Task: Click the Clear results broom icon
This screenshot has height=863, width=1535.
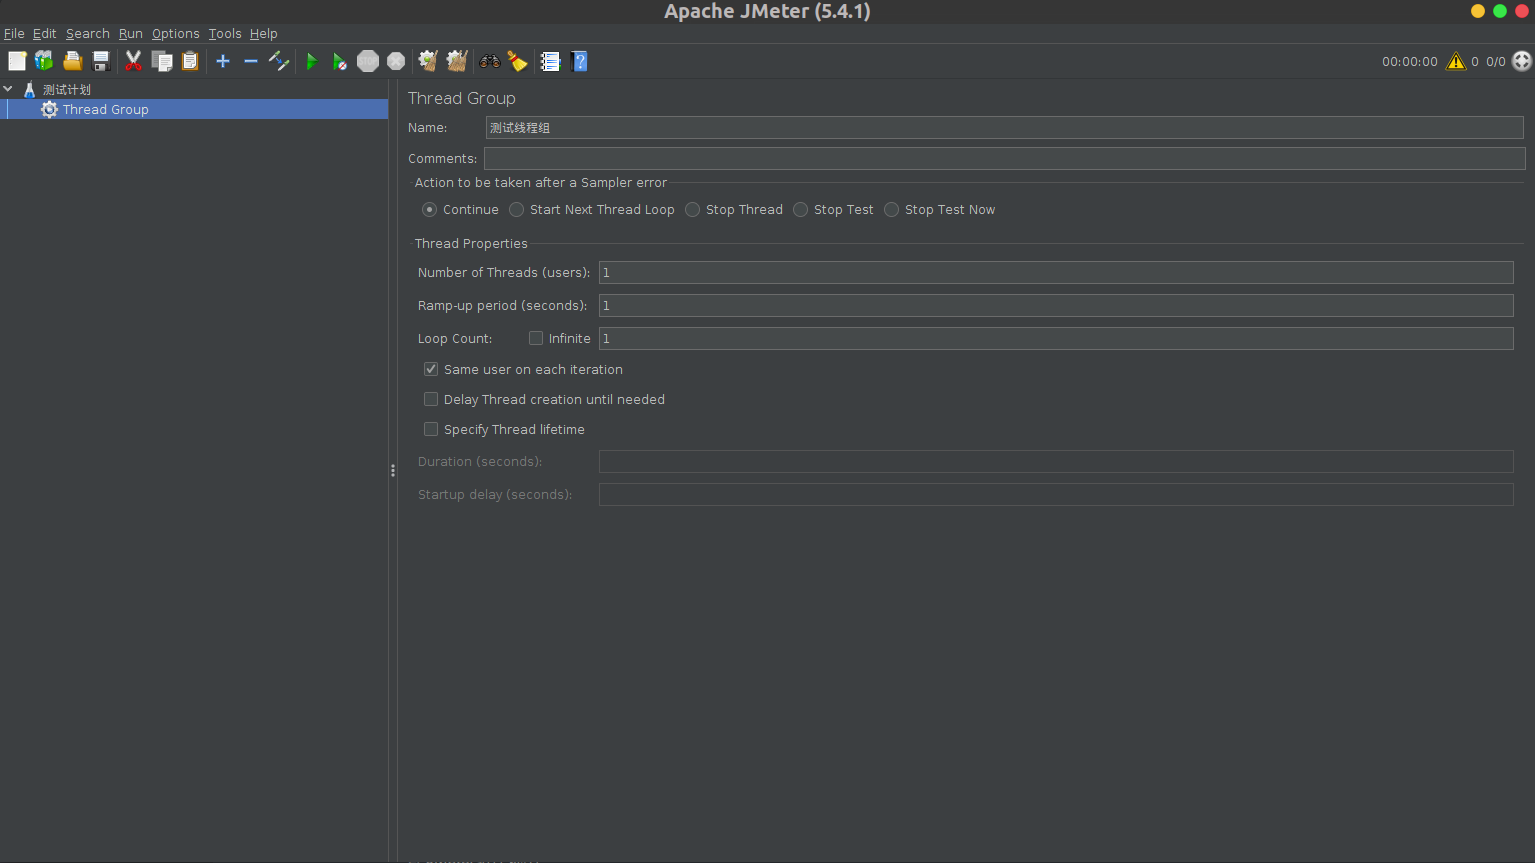Action: 428,61
